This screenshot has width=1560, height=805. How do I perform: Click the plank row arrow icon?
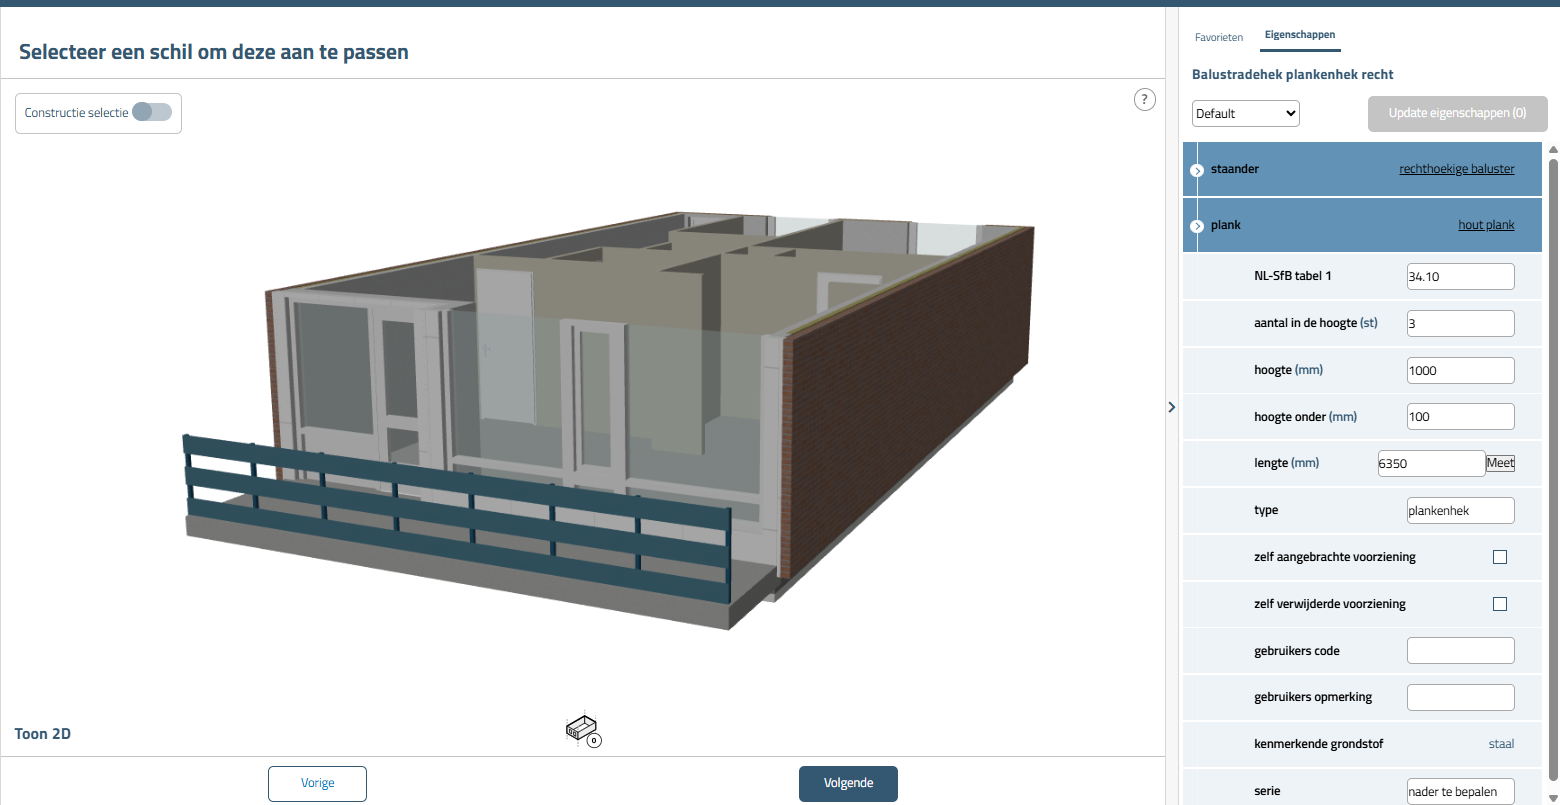1197,227
